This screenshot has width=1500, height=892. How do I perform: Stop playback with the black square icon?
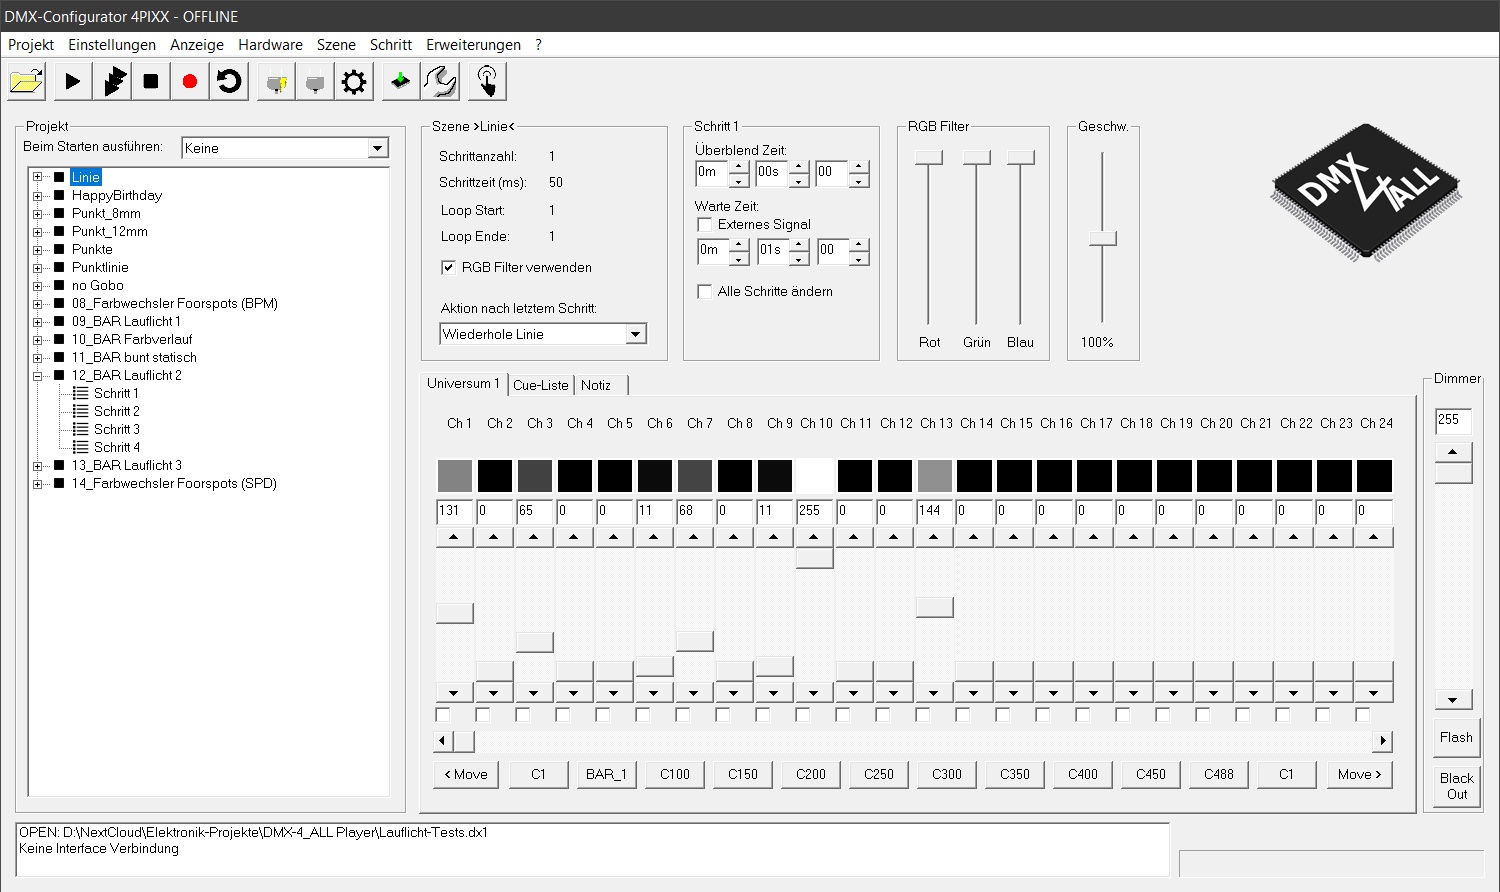point(151,81)
